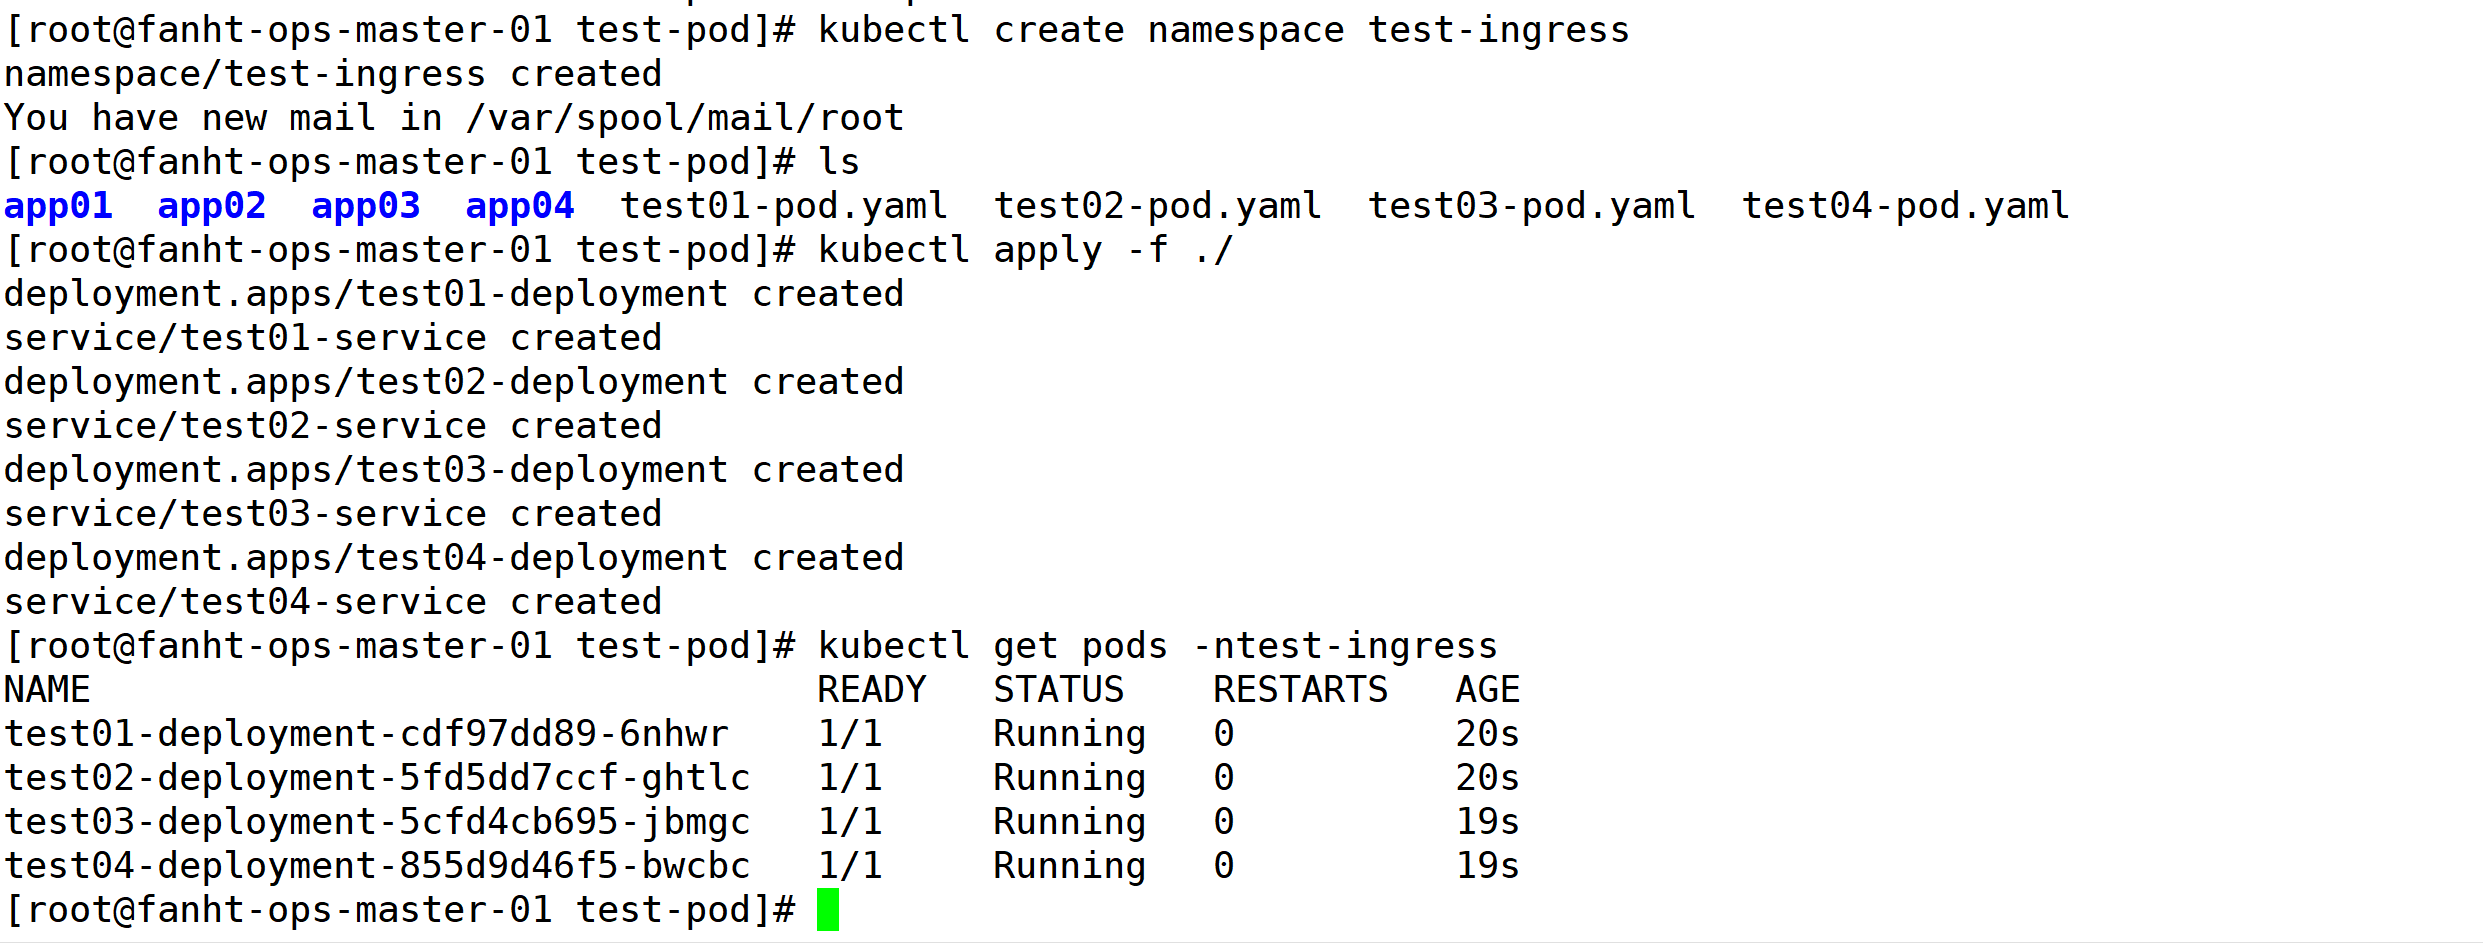2483x943 pixels.
Task: Click the green terminal cursor block
Action: pyautogui.click(x=828, y=909)
